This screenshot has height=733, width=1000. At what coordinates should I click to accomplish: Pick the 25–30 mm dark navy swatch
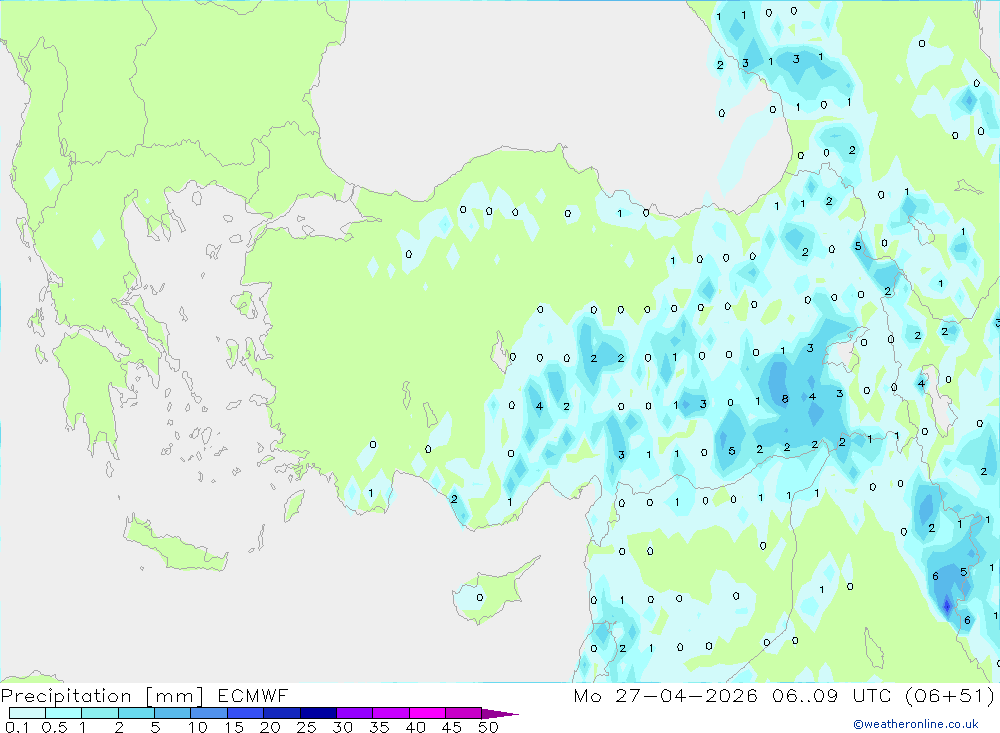(x=318, y=713)
